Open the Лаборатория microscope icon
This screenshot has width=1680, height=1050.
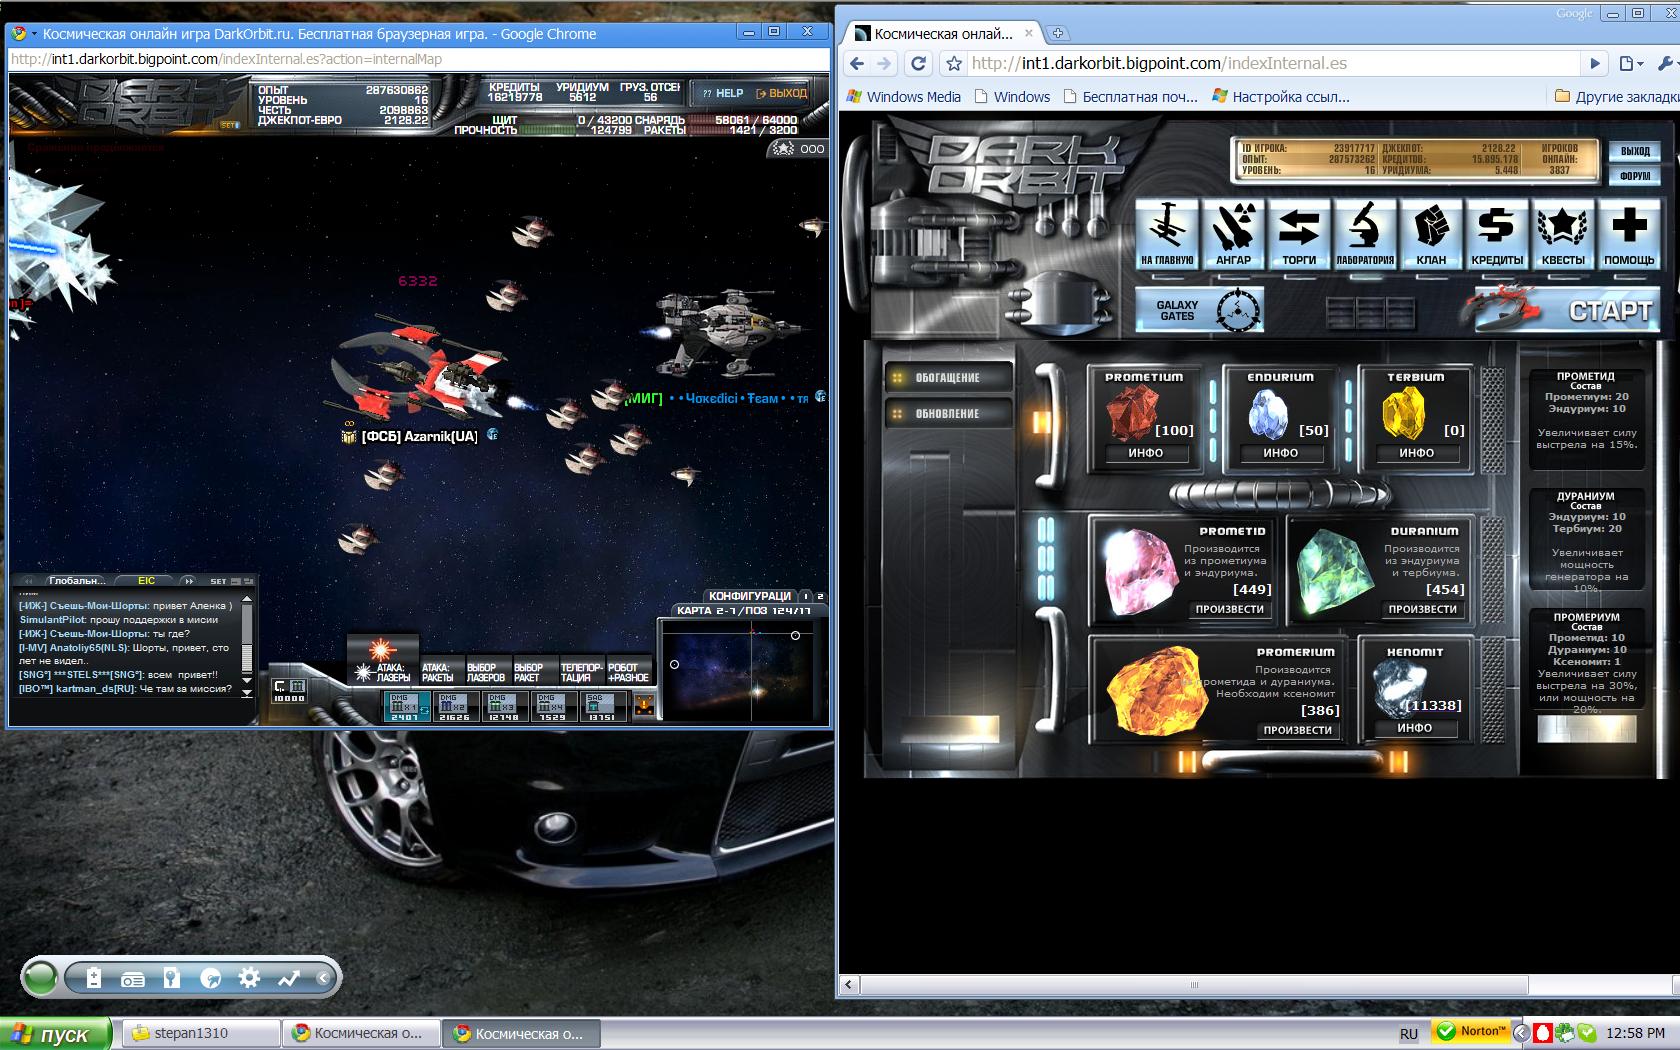[1365, 234]
